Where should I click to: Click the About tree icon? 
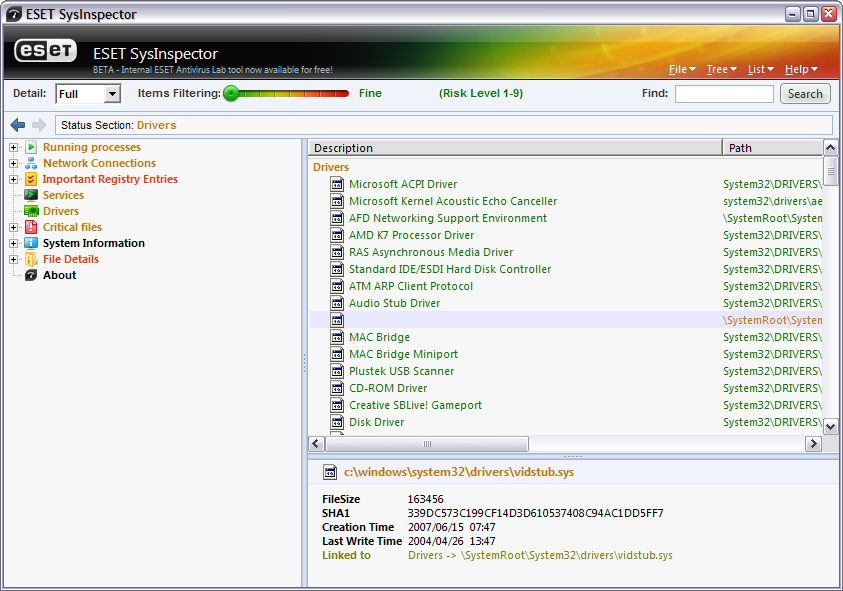[x=31, y=275]
